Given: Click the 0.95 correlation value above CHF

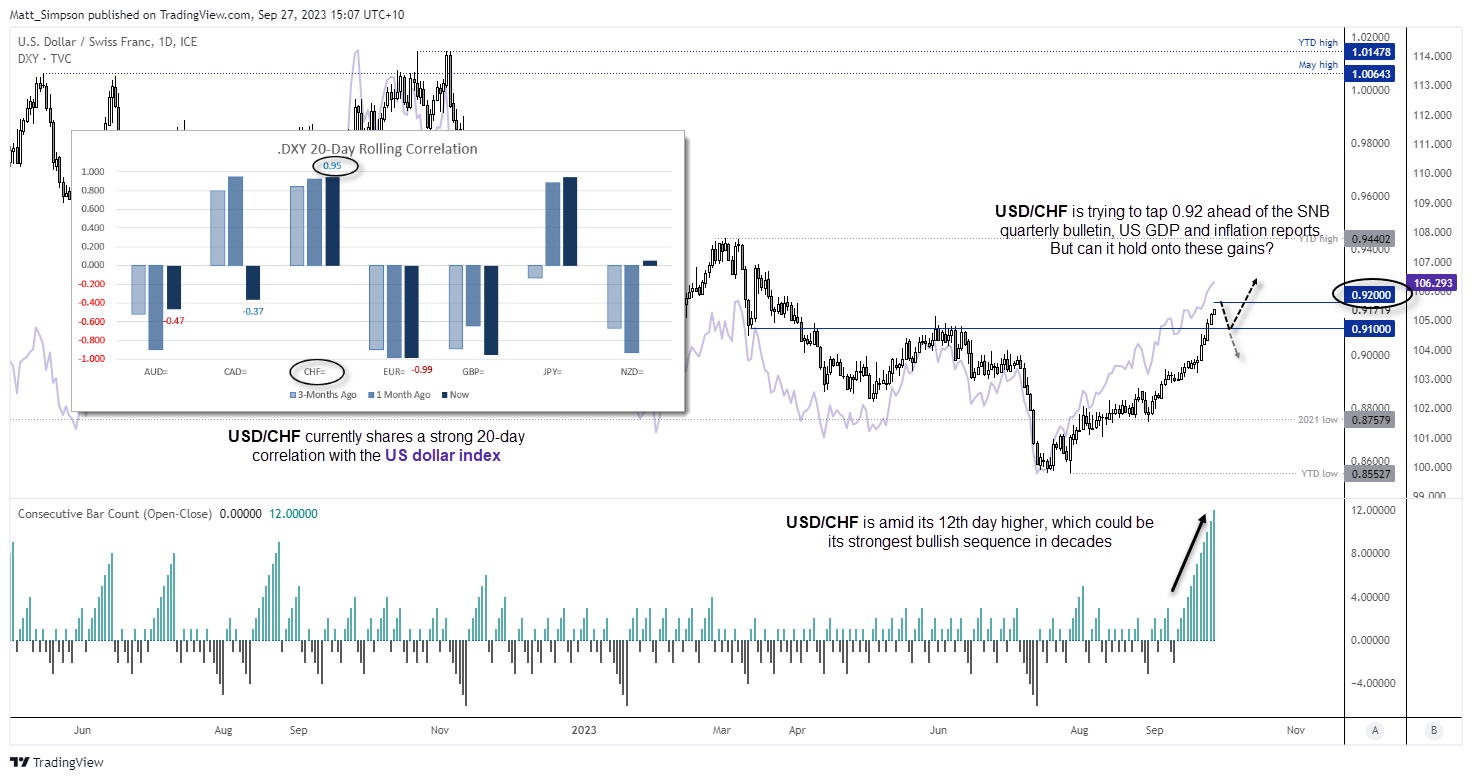Looking at the screenshot, I should pos(333,166).
